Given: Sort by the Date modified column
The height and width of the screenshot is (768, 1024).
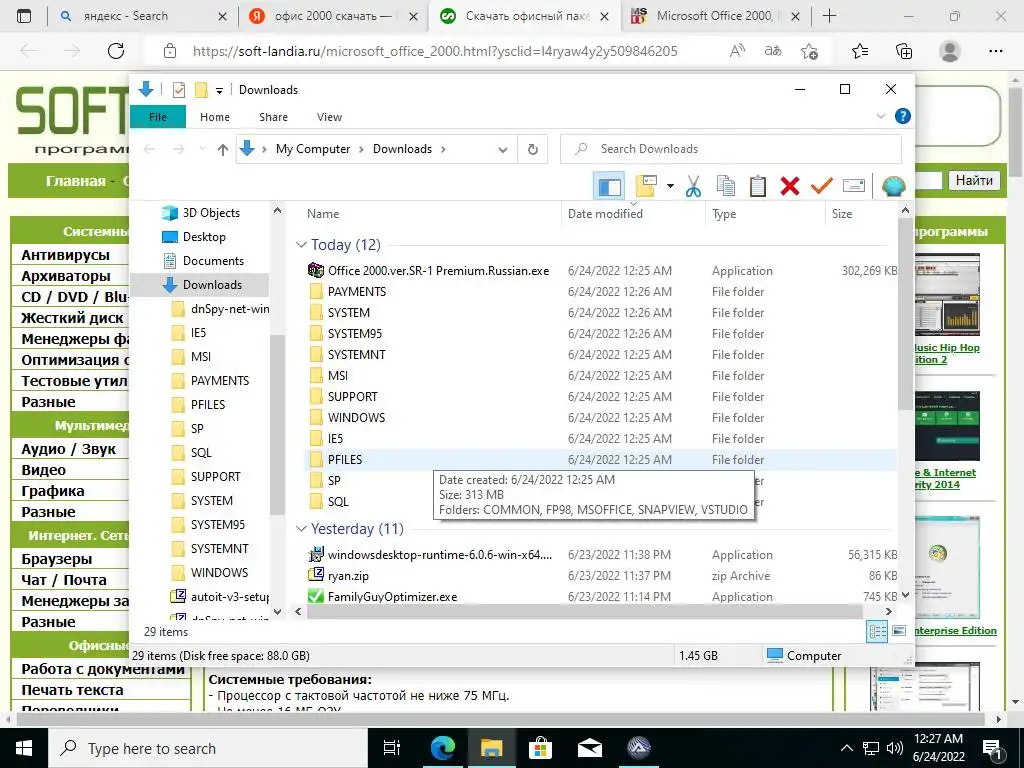Looking at the screenshot, I should coord(605,214).
